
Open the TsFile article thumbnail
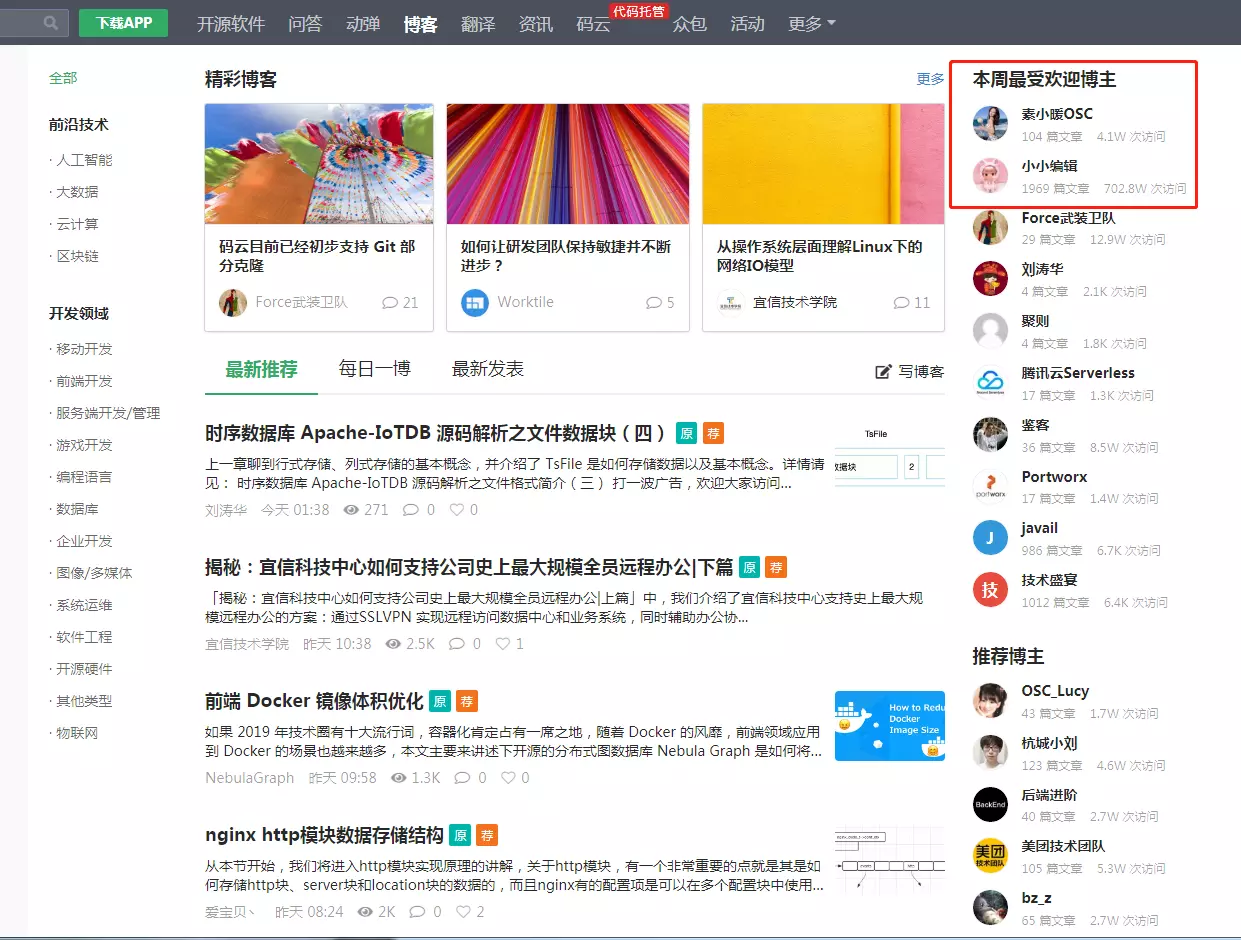[890, 455]
